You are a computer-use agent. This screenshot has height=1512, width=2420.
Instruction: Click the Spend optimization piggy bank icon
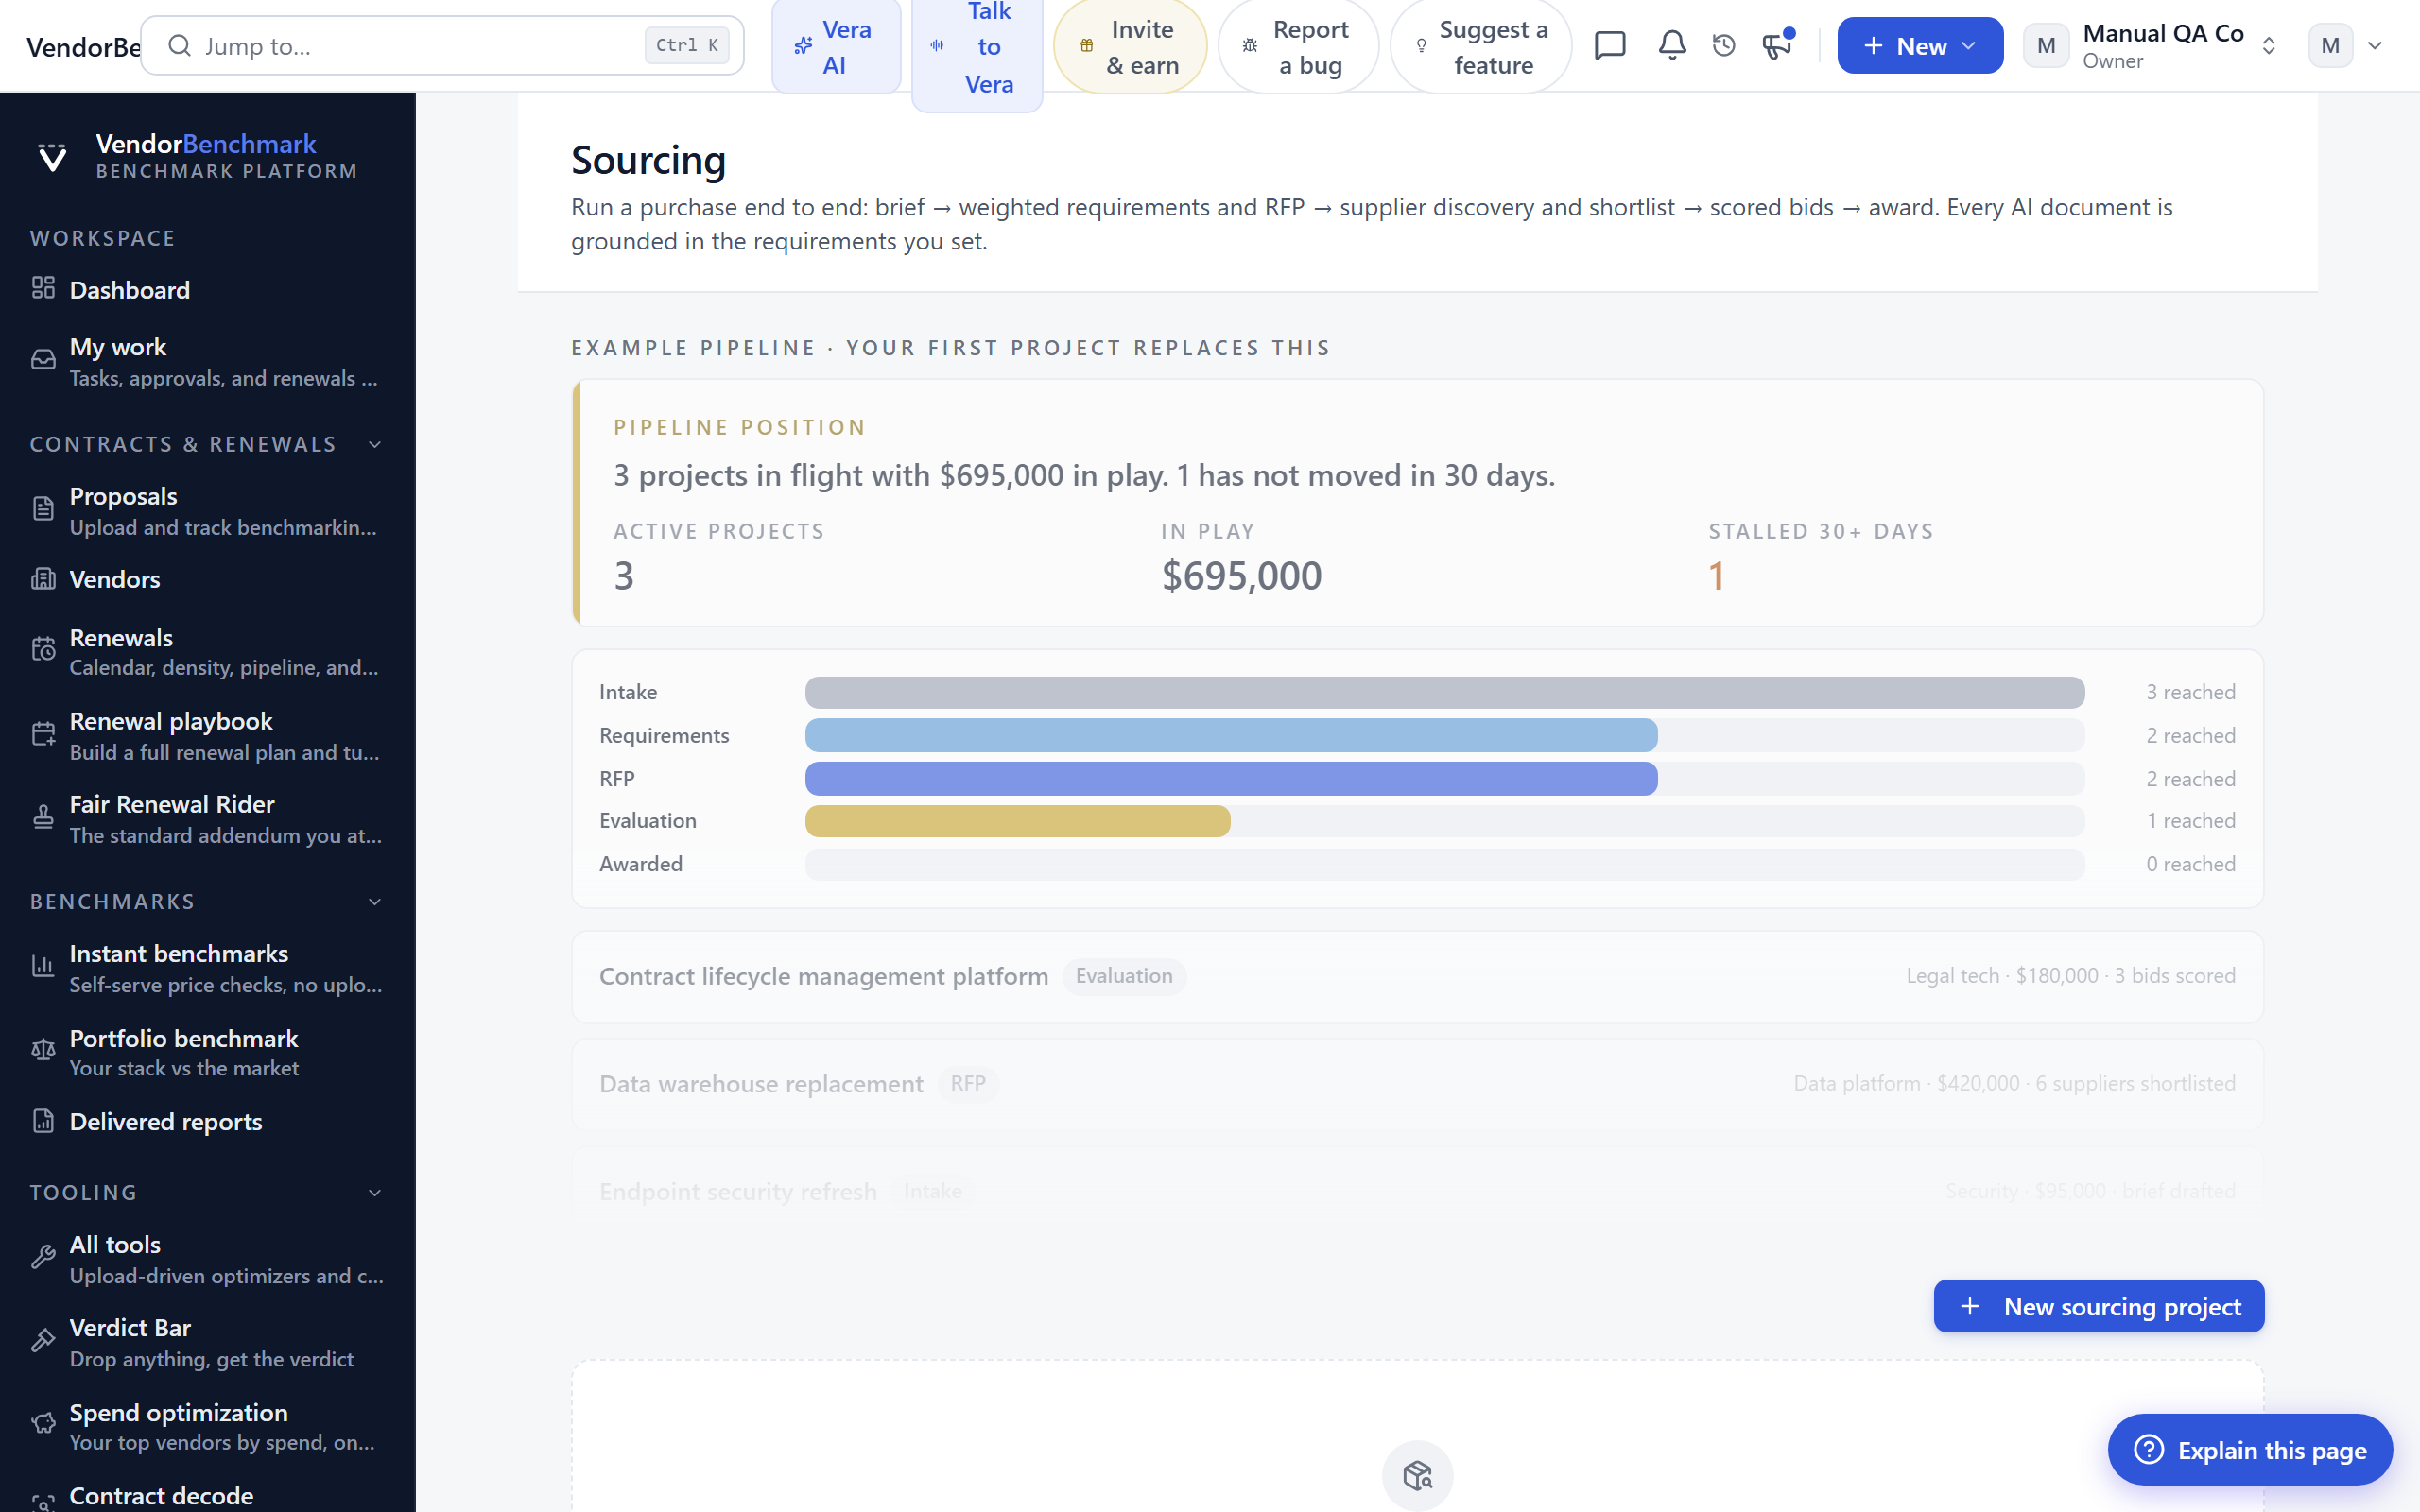(43, 1425)
